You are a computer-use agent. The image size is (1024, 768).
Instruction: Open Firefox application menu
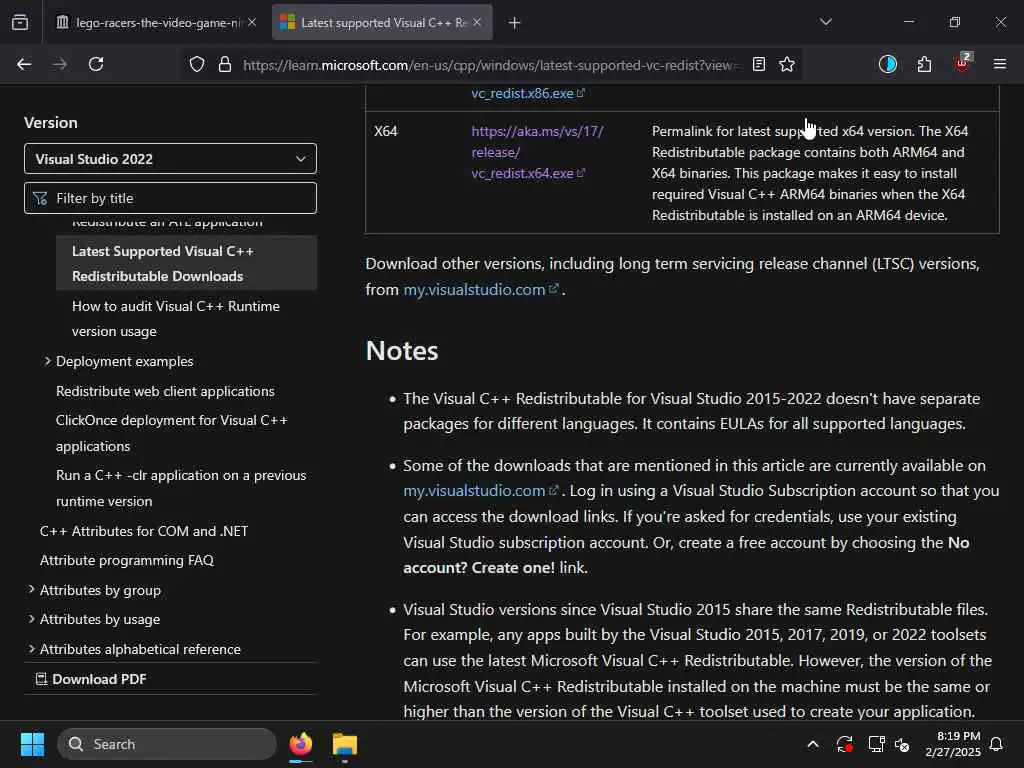(x=999, y=64)
